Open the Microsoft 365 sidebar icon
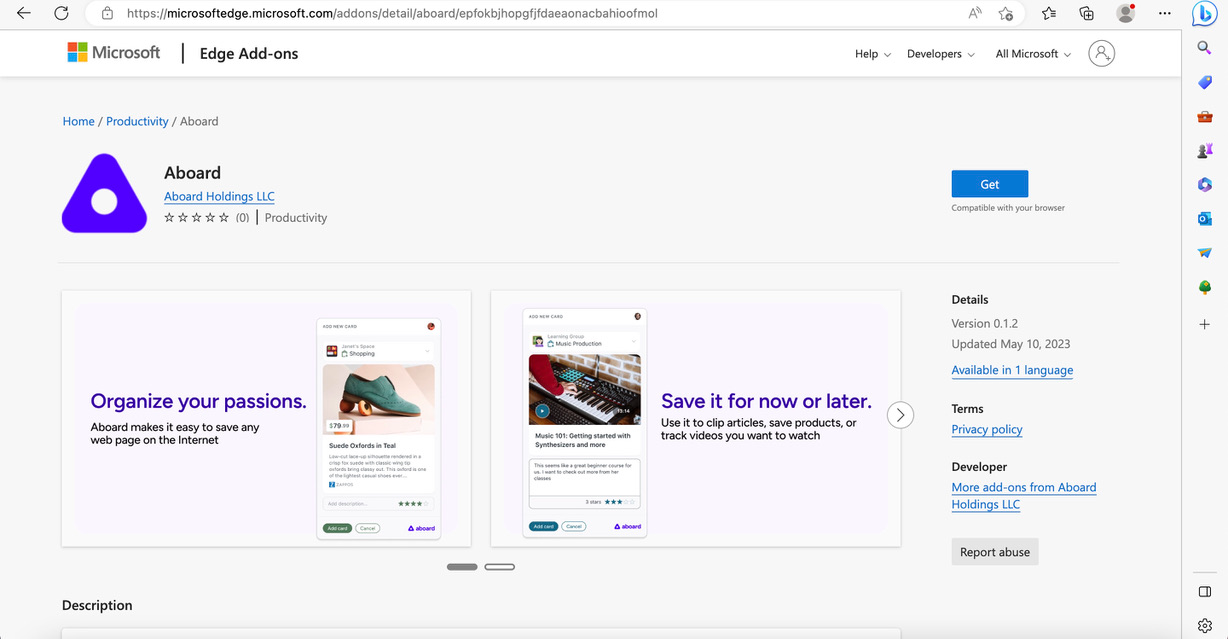This screenshot has height=639, width=1228. pyautogui.click(x=1205, y=185)
